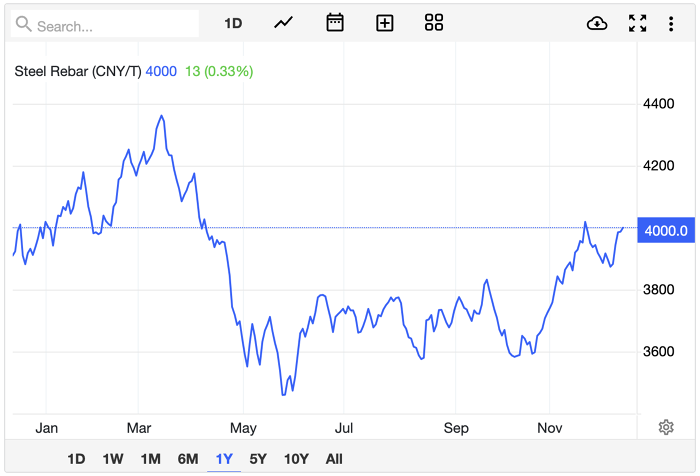Open the 1D interval selector in toolbar
The width and height of the screenshot is (700, 476).
233,23
